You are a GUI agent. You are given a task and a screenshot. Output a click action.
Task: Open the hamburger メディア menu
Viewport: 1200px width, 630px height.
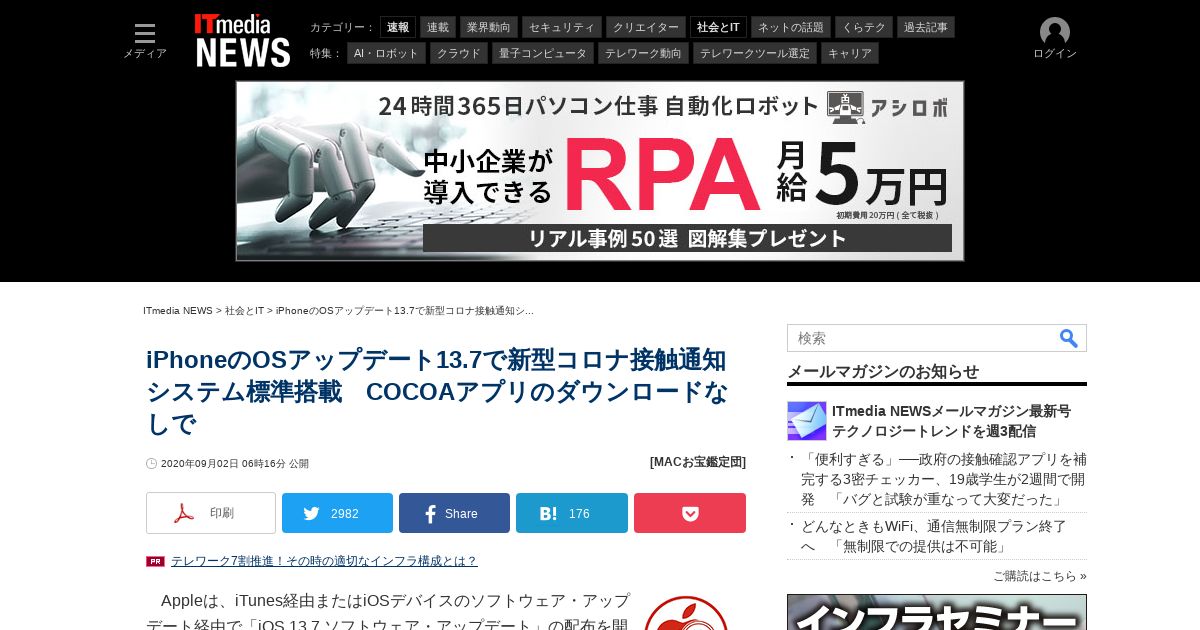coord(145,41)
